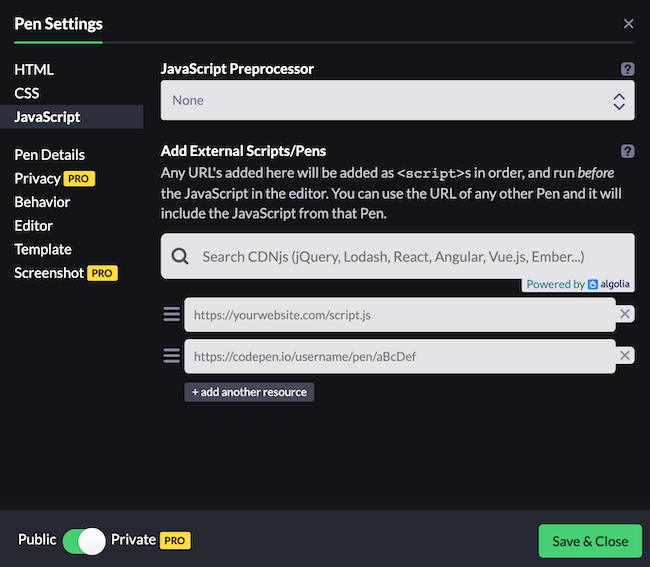Image resolution: width=650 pixels, height=567 pixels.
Task: Click the JavaScript Preprocessor help icon
Action: click(627, 69)
